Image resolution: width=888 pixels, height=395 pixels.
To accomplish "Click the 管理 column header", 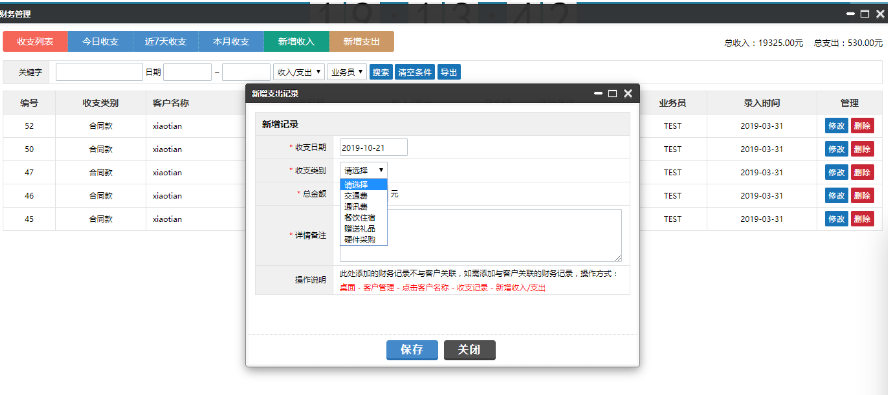I will (849, 103).
